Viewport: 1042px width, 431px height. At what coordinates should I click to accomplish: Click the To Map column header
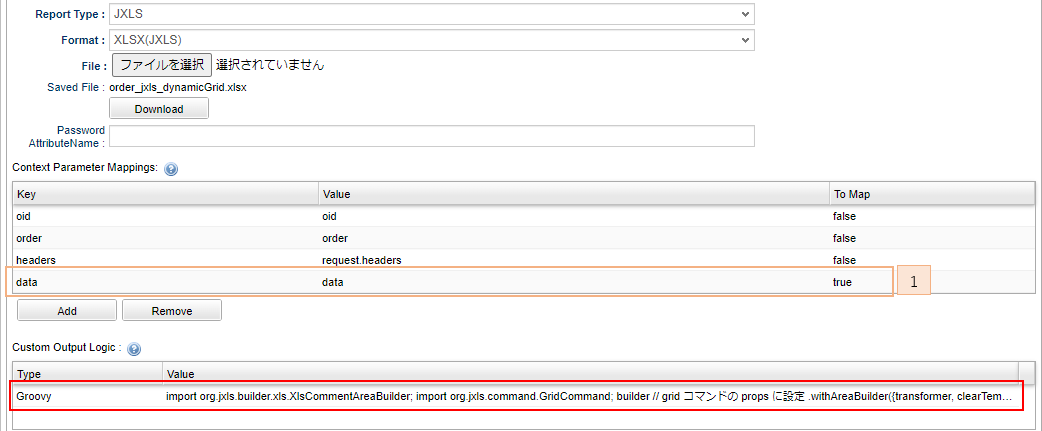(x=932, y=194)
